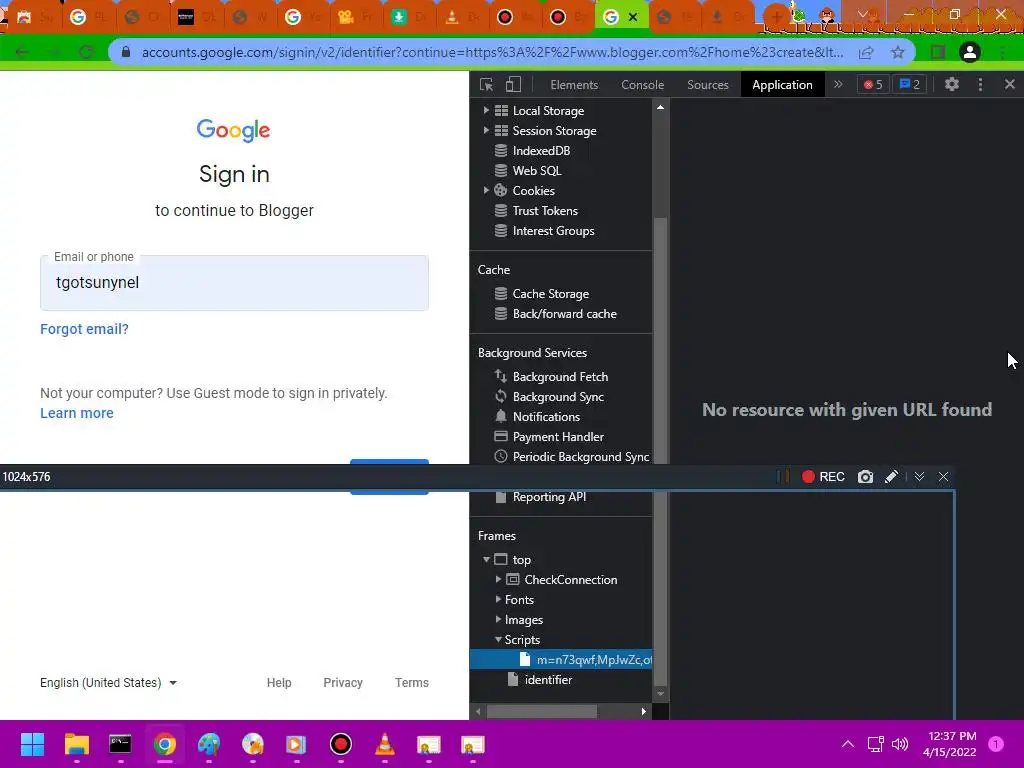The width and height of the screenshot is (1024, 768).
Task: Open the Command Prompt taskbar icon
Action: pos(120,744)
